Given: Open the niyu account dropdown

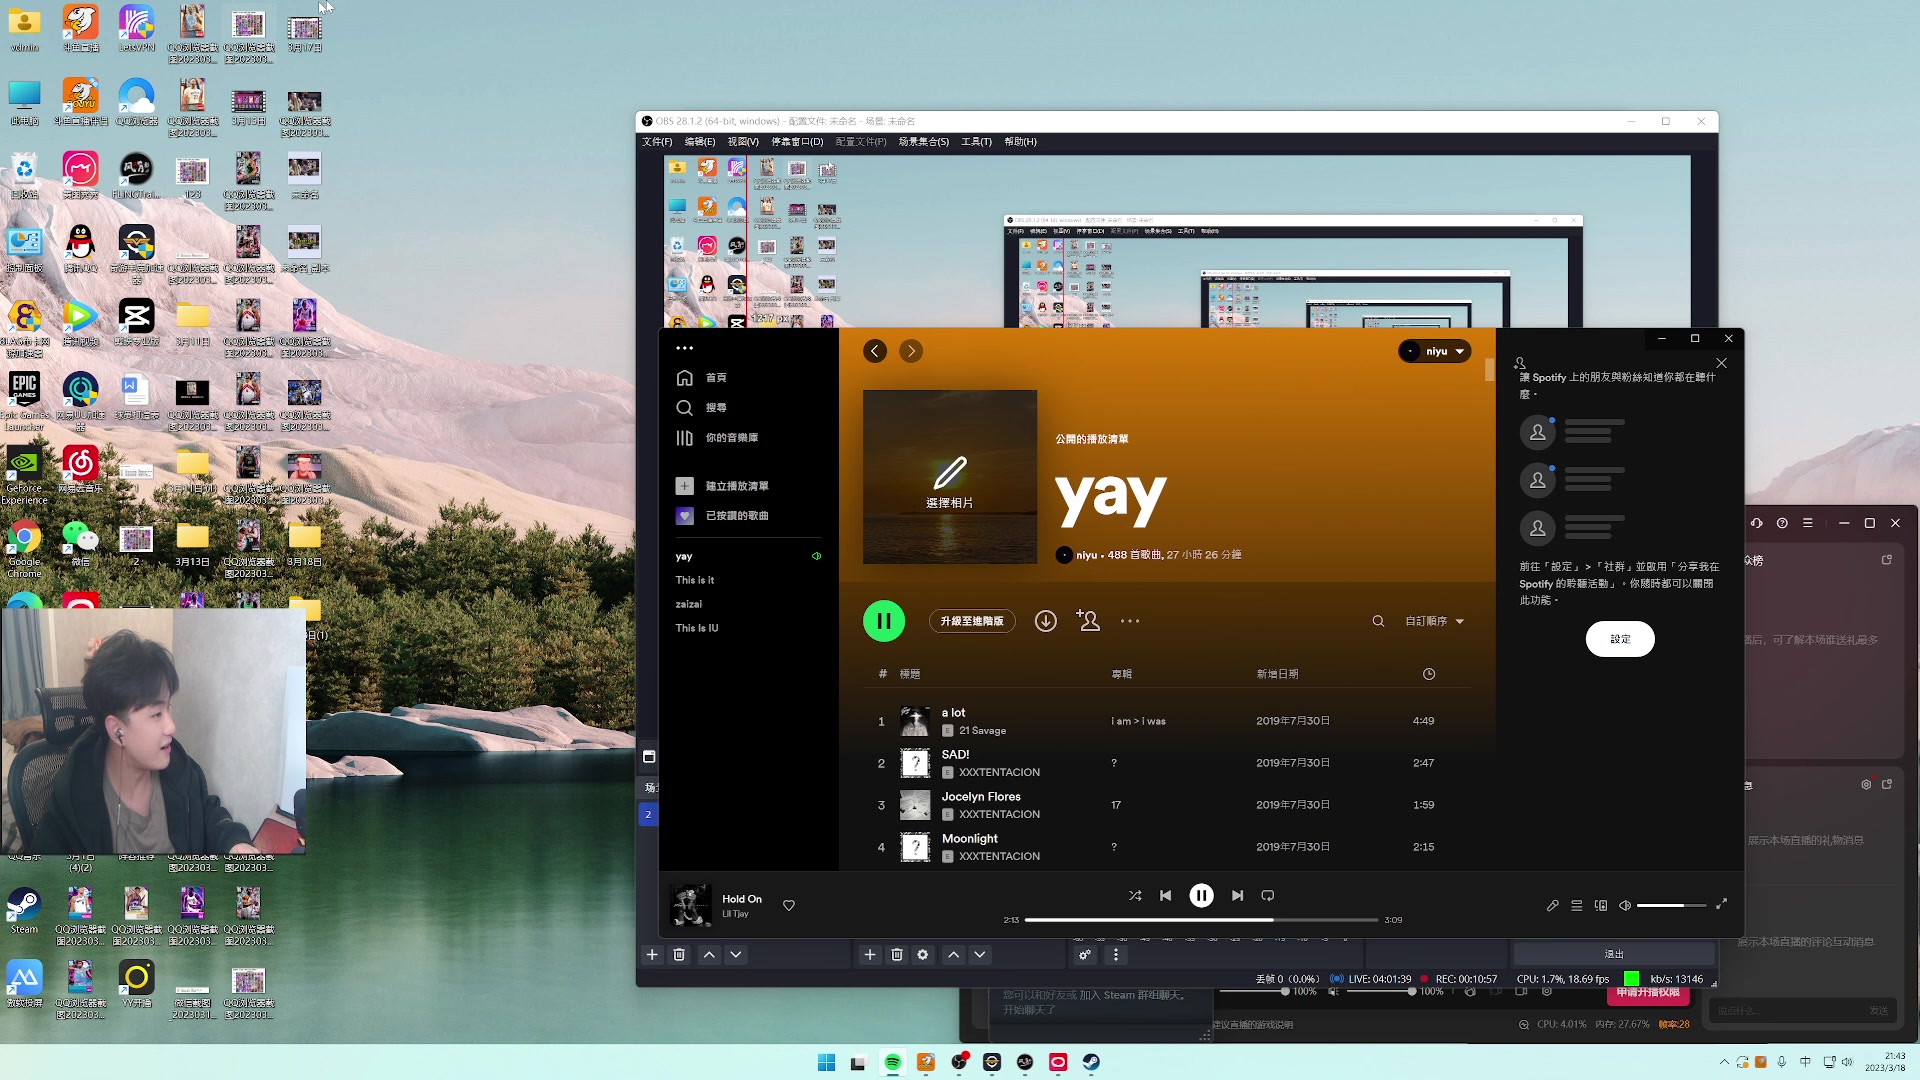Looking at the screenshot, I should point(1434,351).
